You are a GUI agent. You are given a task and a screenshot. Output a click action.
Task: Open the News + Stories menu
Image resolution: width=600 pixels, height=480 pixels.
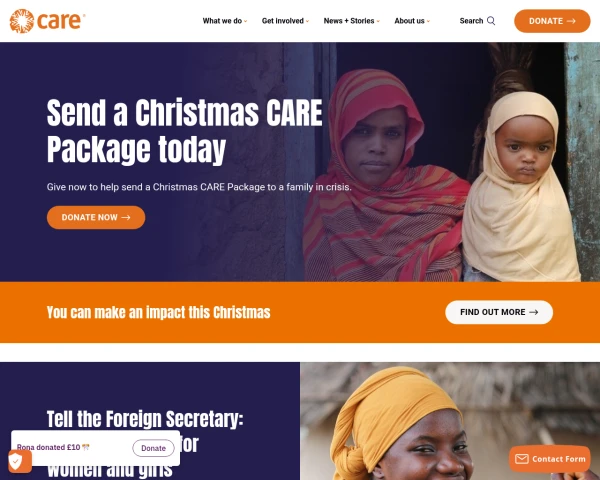[349, 21]
